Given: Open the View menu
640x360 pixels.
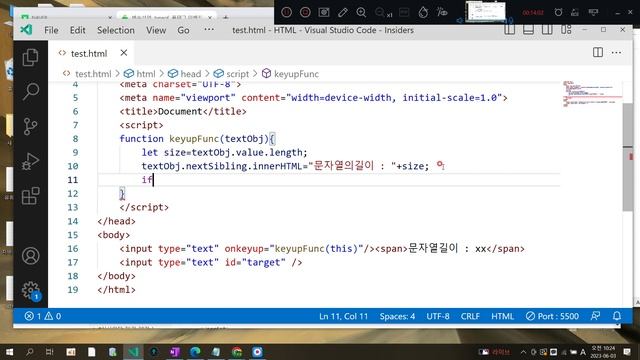Looking at the screenshot, I should pos(156,30).
